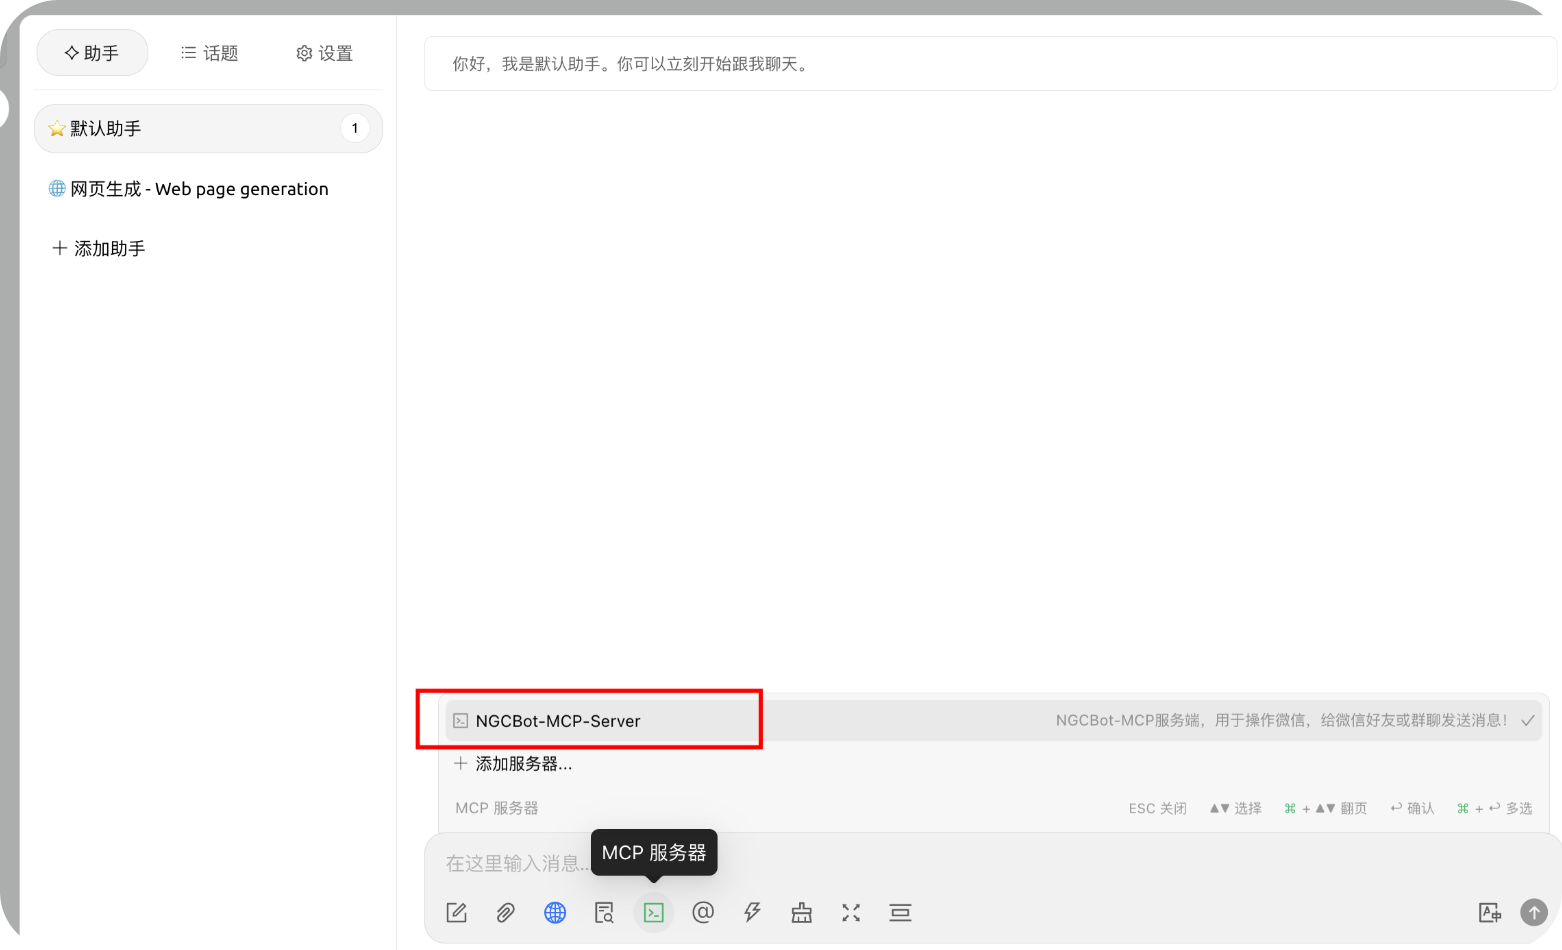Click the star icon of 默认助手
Screen dimensions: 1562x950
point(57,129)
